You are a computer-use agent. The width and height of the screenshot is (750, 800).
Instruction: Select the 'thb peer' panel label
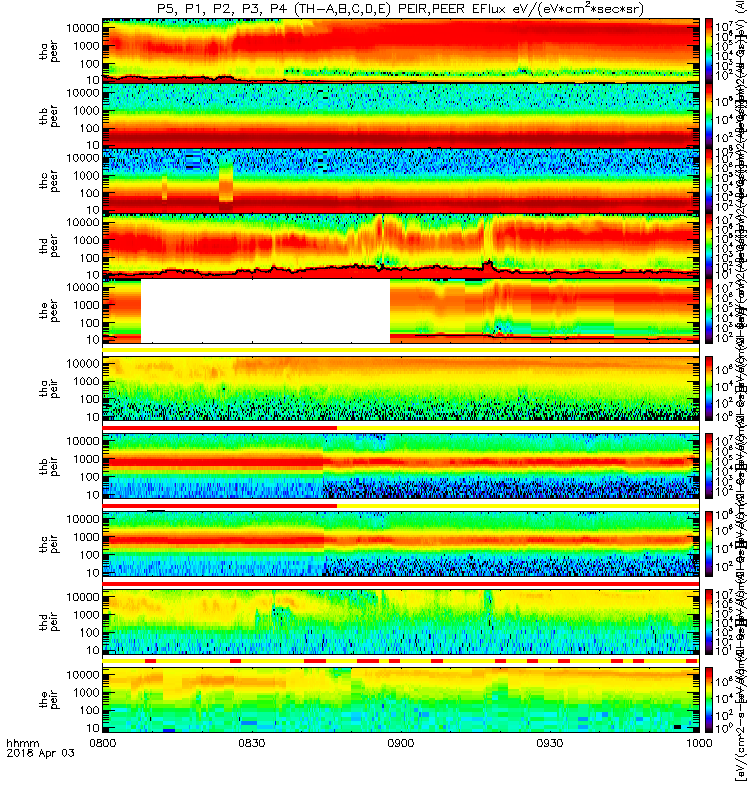(49, 117)
